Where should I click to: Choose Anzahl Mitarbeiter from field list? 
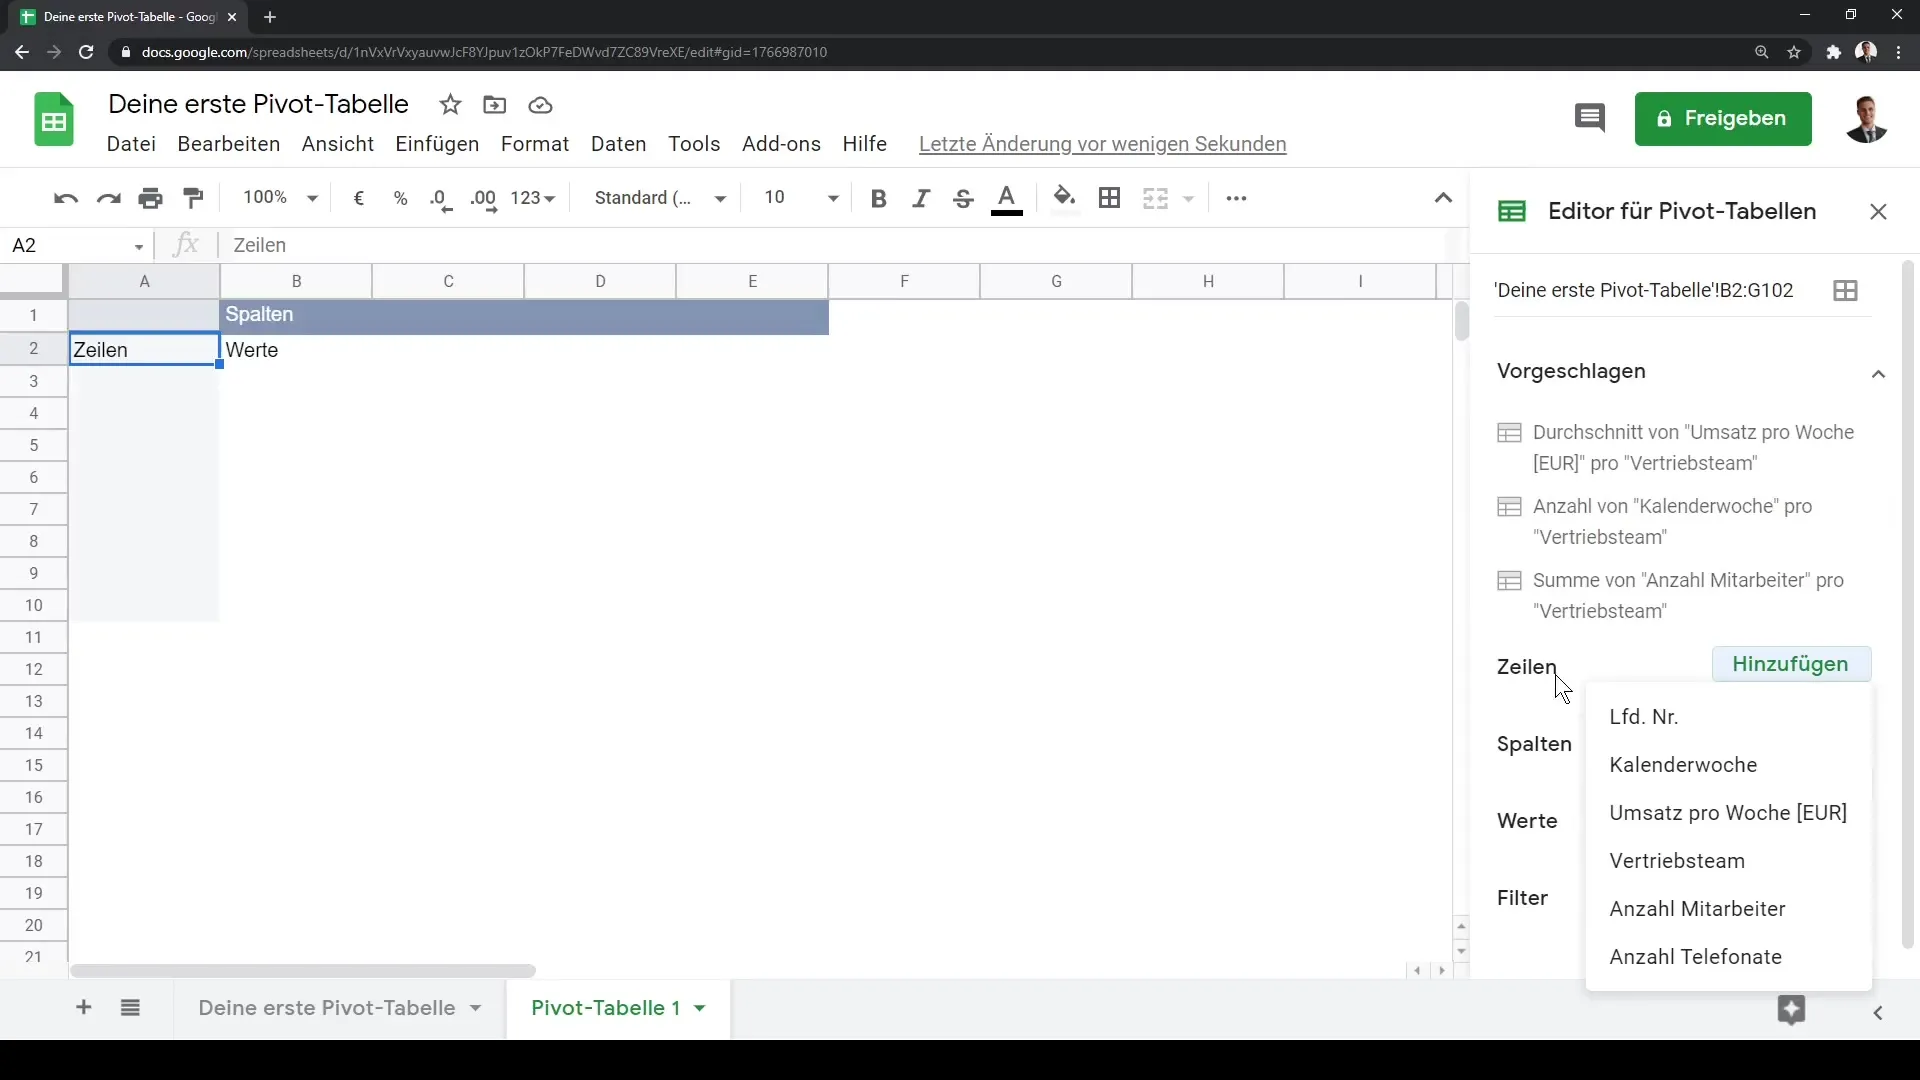tap(1728, 909)
